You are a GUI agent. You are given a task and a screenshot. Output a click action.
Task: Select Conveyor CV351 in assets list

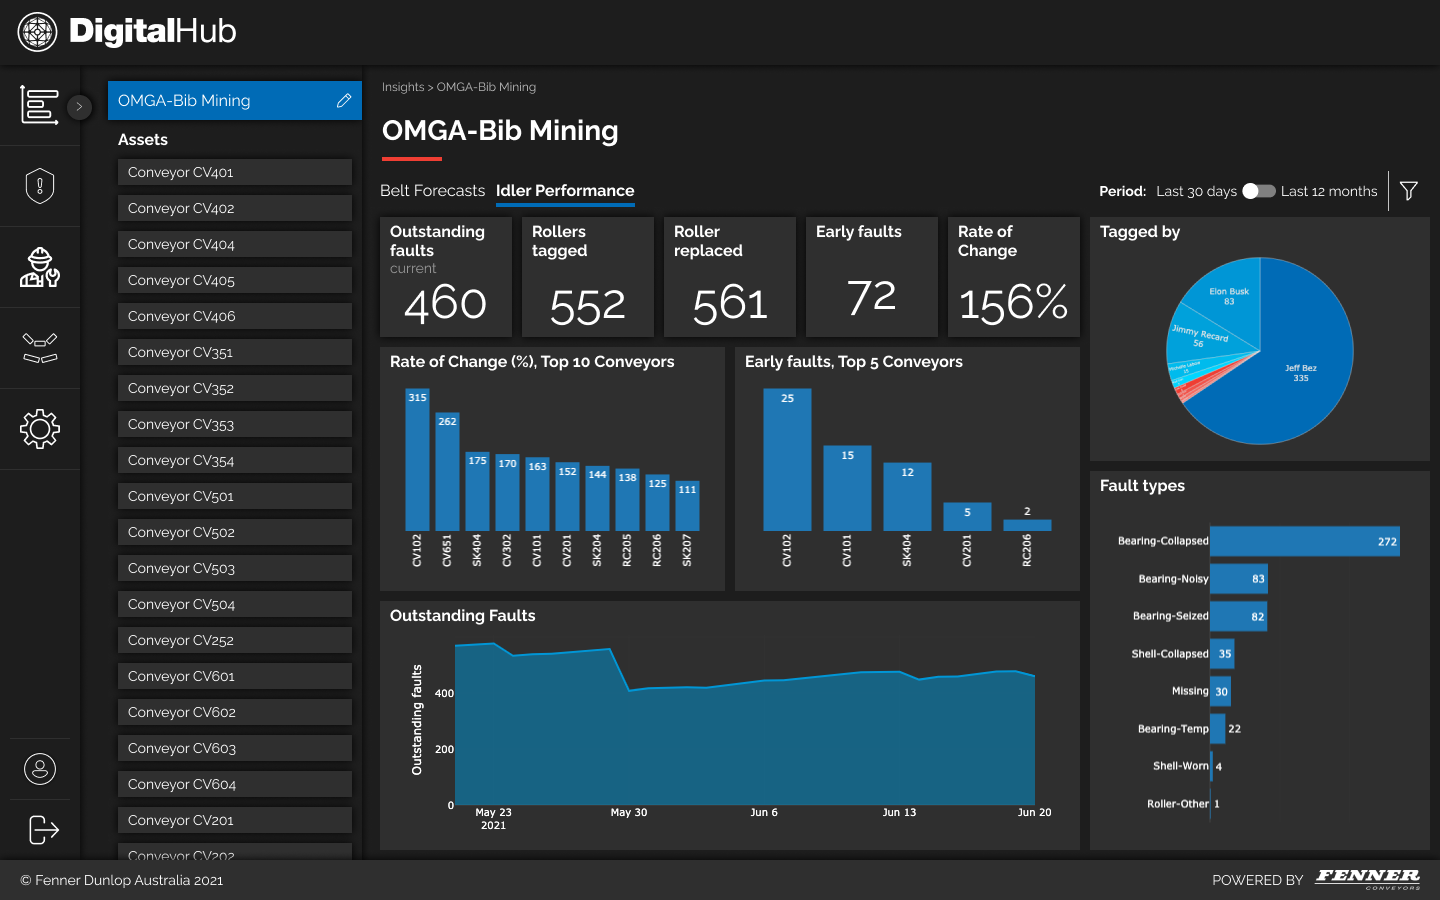(x=235, y=352)
